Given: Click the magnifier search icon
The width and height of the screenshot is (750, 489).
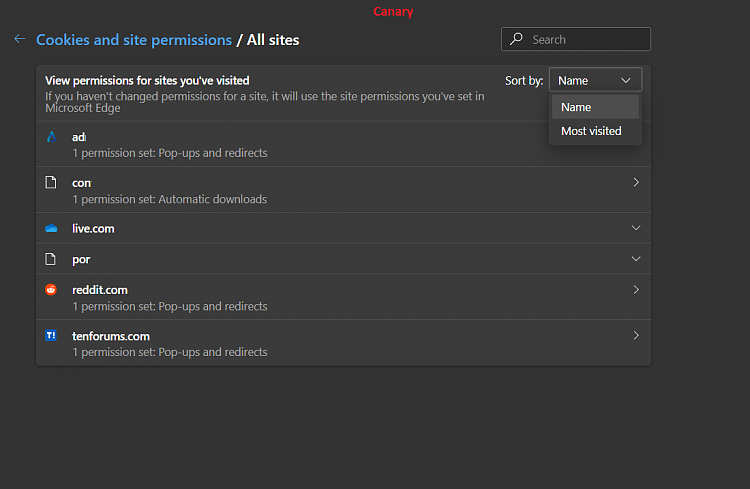Looking at the screenshot, I should (x=516, y=39).
